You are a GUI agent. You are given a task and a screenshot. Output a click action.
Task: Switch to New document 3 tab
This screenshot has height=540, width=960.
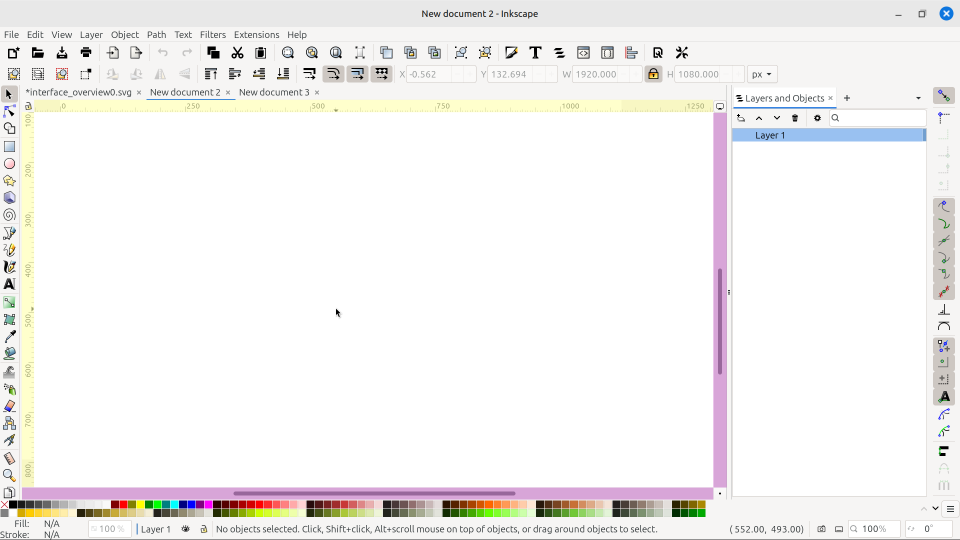[x=274, y=92]
